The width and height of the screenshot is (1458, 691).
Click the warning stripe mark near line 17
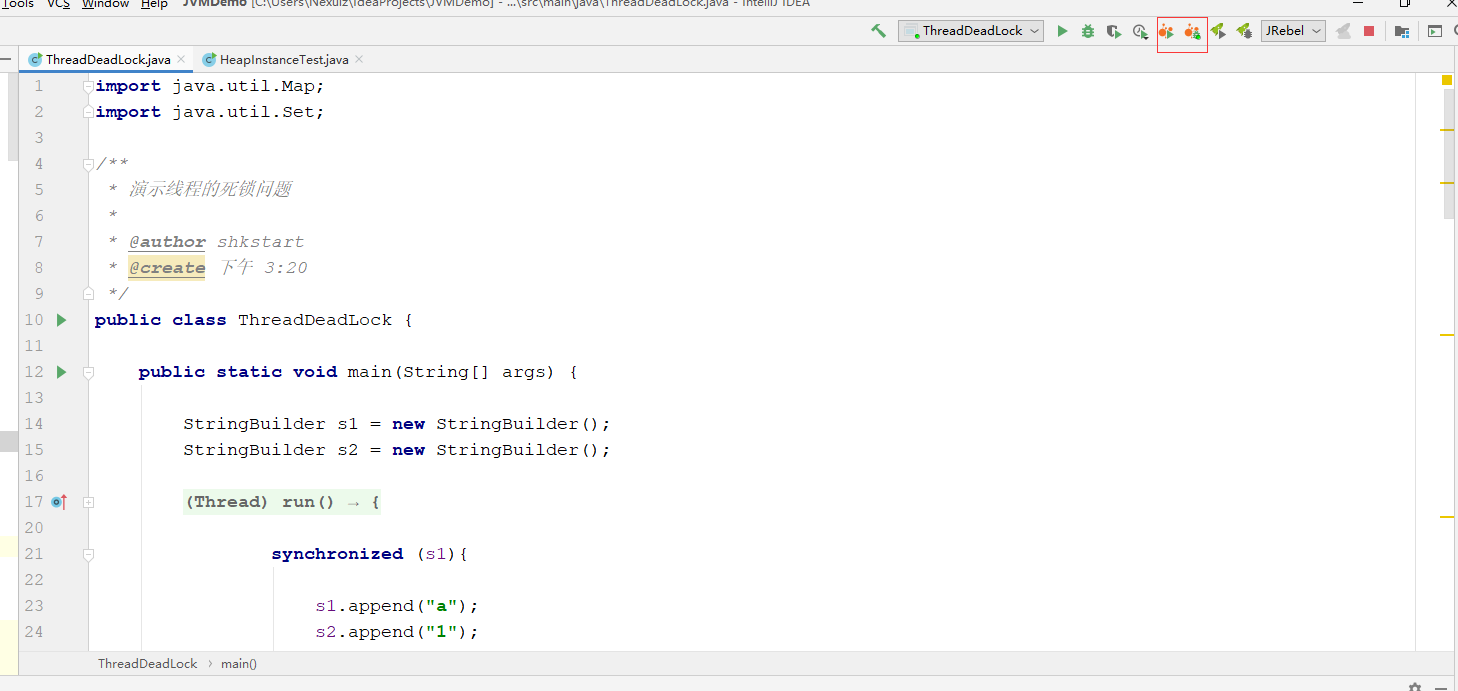coord(1446,517)
